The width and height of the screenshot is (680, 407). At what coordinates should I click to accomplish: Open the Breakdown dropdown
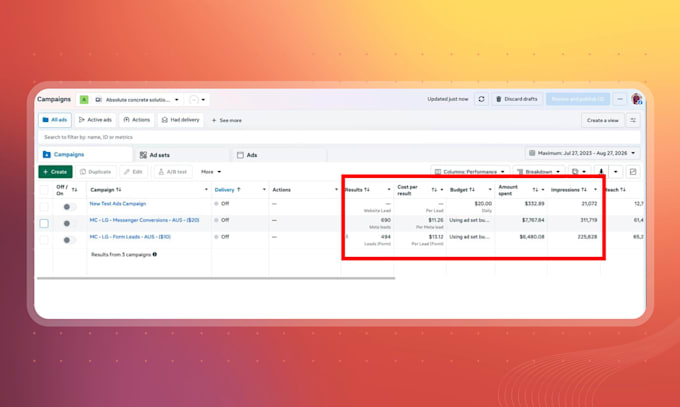coord(539,172)
